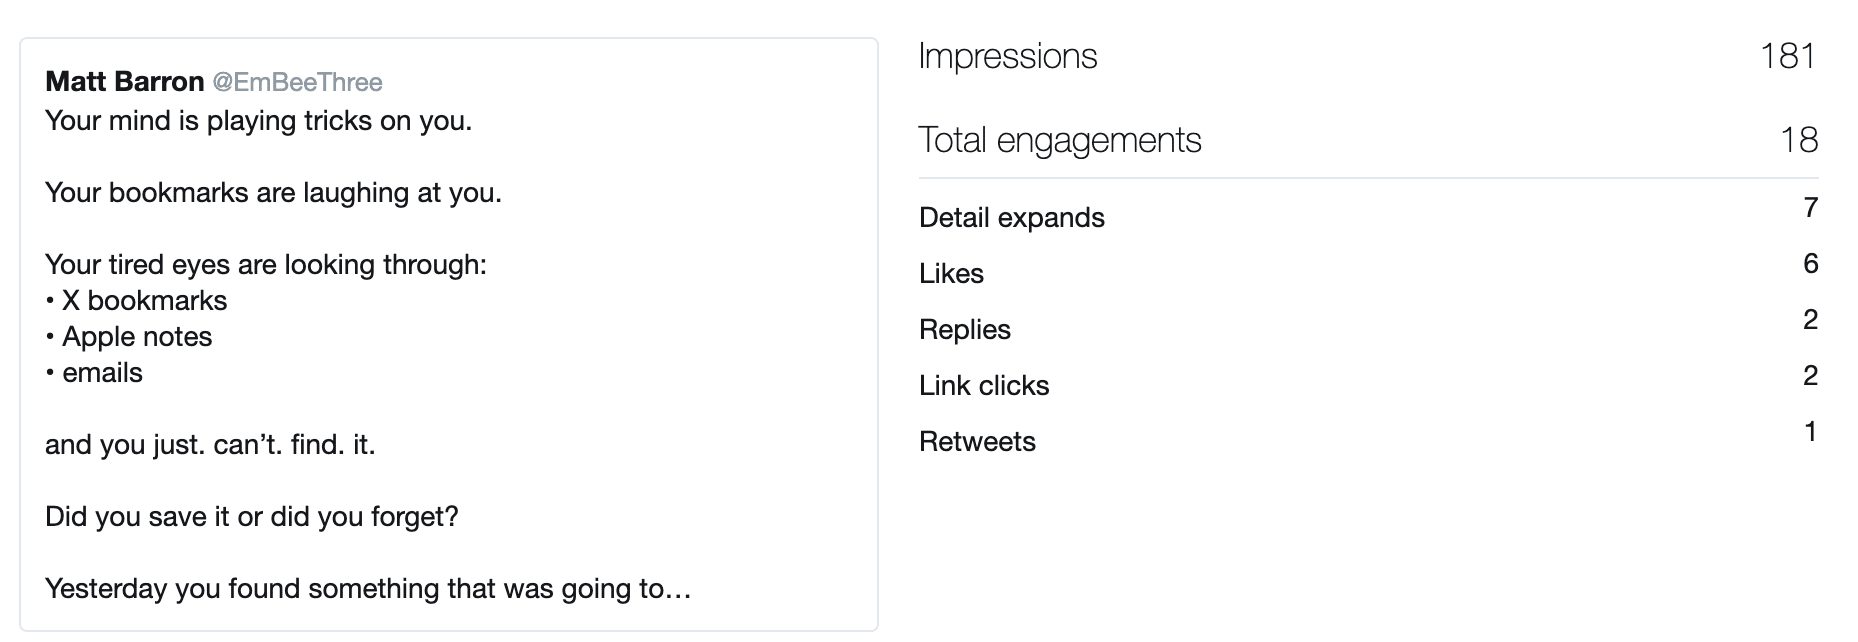Click the total engagements value 18
Screen dimensions: 1858x642
click(x=1799, y=140)
